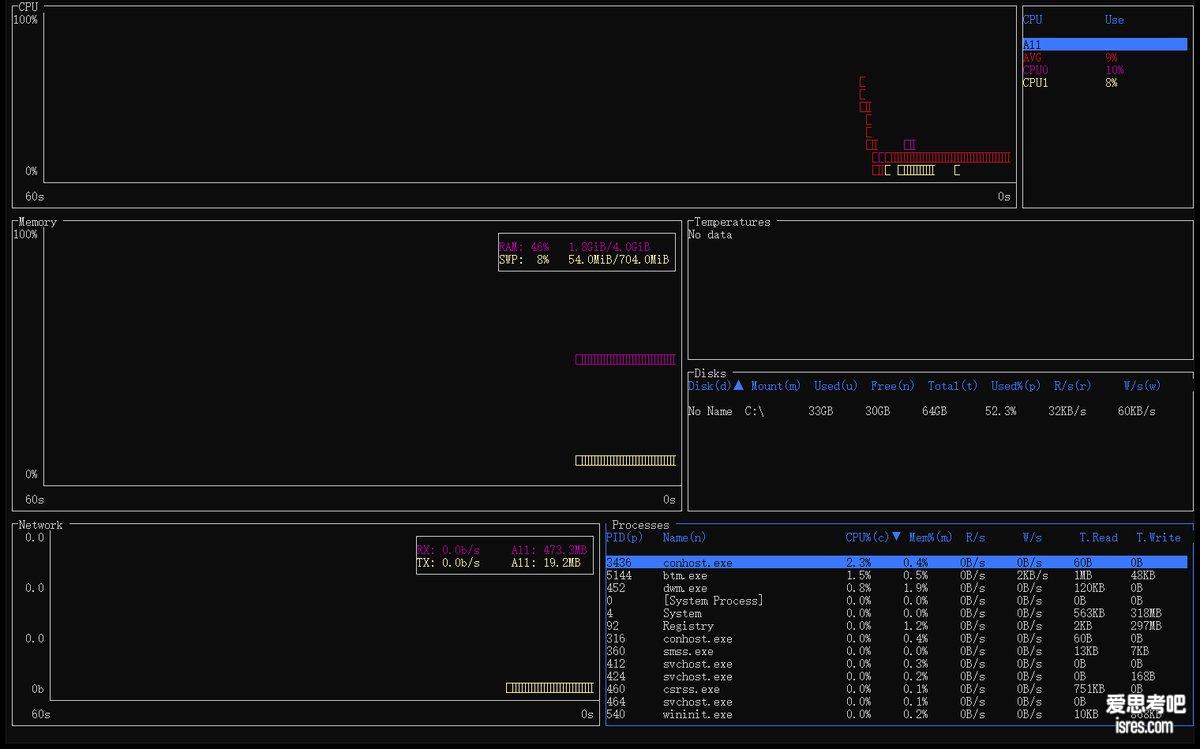Select the smss.exe process row
Screen dimensions: 1200x749
896,652
